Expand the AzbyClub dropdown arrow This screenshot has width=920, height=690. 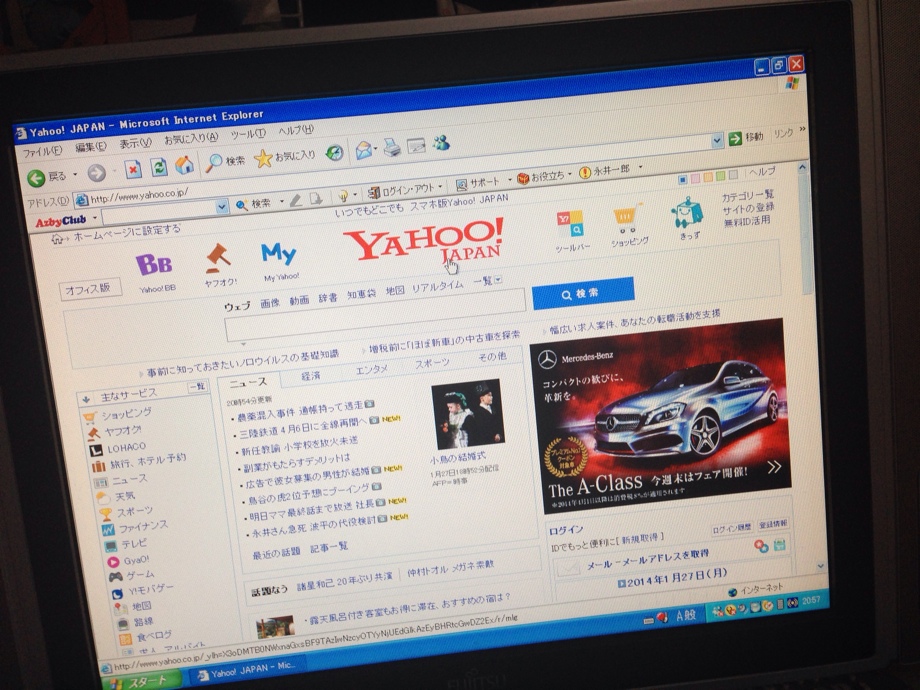click(x=95, y=218)
